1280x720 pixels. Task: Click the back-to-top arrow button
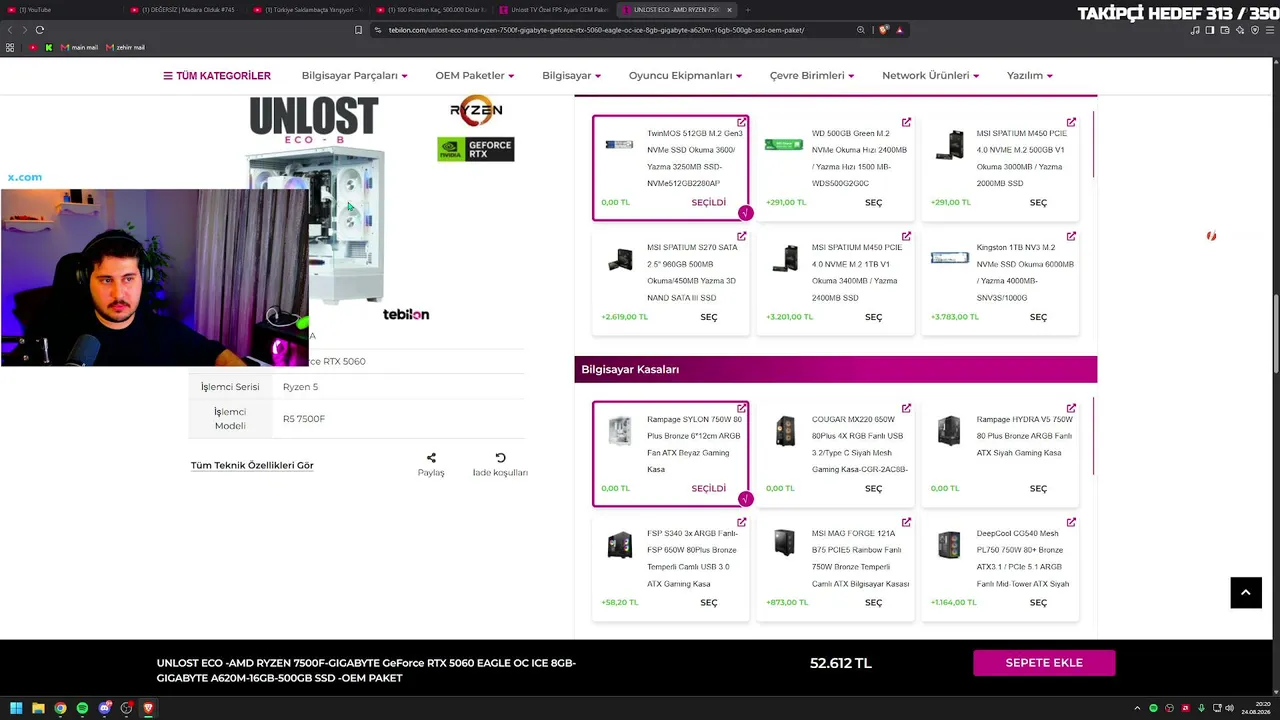(x=1245, y=592)
